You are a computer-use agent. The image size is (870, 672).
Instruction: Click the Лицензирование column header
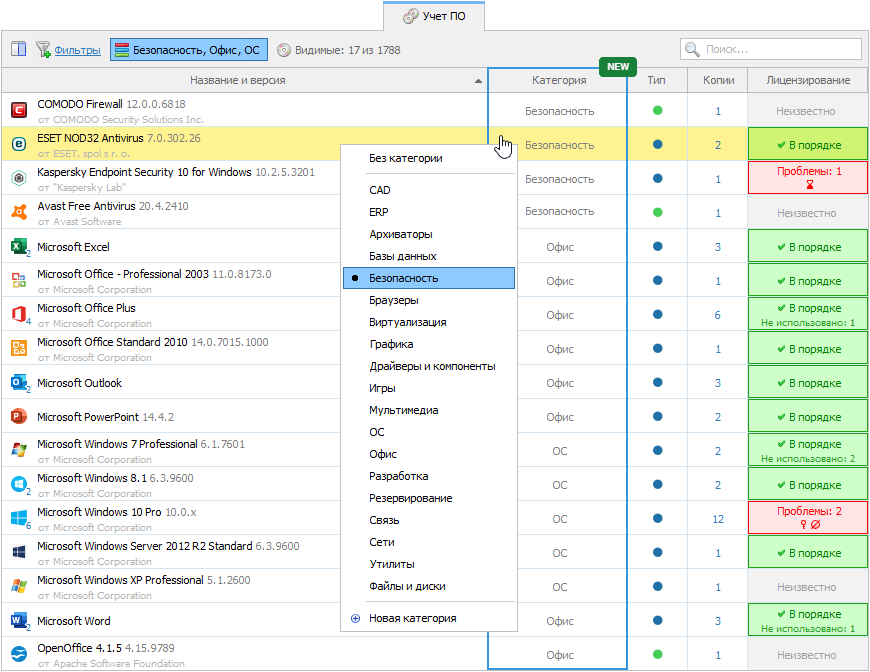click(808, 80)
